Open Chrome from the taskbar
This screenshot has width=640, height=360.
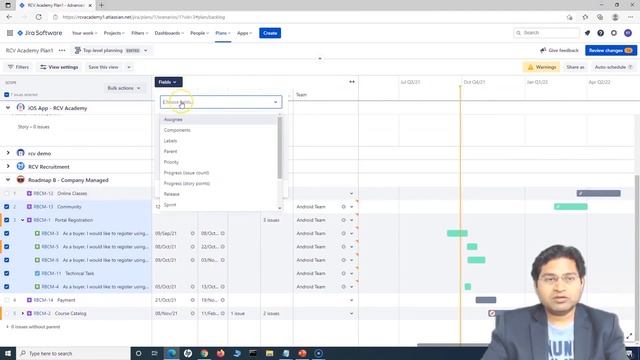click(204, 353)
